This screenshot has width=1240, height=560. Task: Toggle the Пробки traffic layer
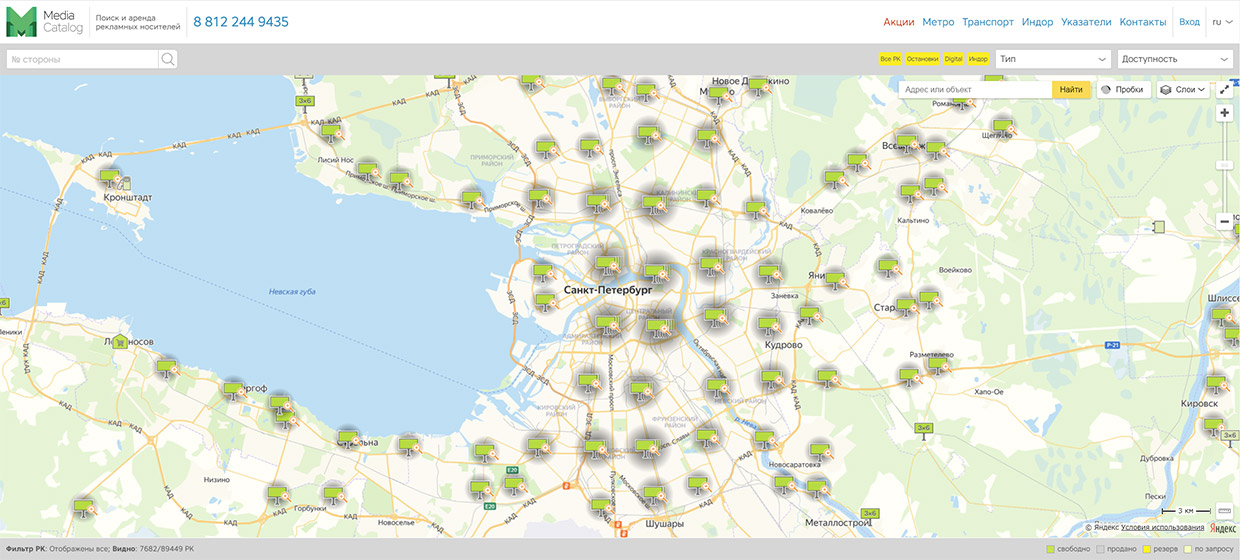[1121, 89]
